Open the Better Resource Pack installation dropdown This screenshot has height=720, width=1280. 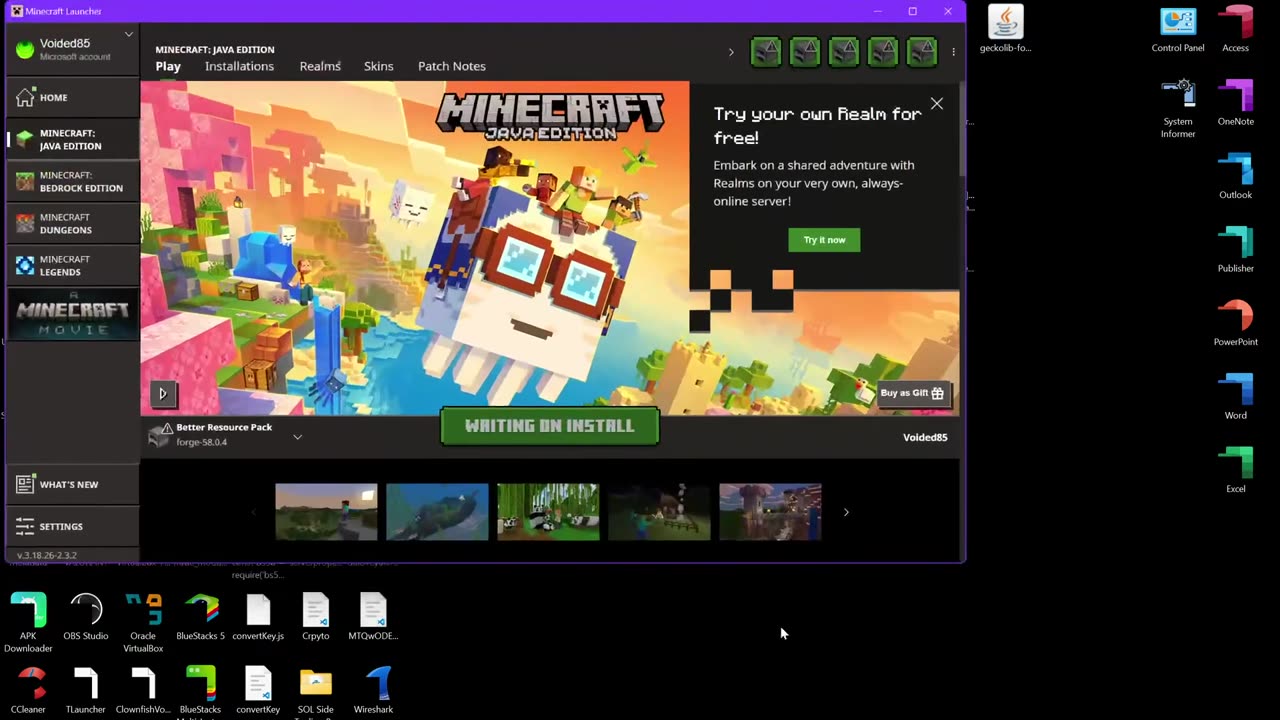pos(297,436)
